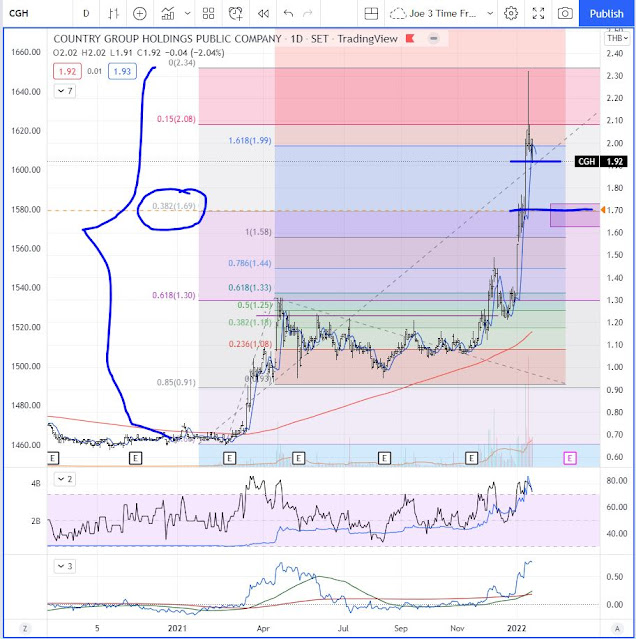Image resolution: width=636 pixels, height=639 pixels.
Task: Open the bar style chart type icon
Action: click(113, 13)
